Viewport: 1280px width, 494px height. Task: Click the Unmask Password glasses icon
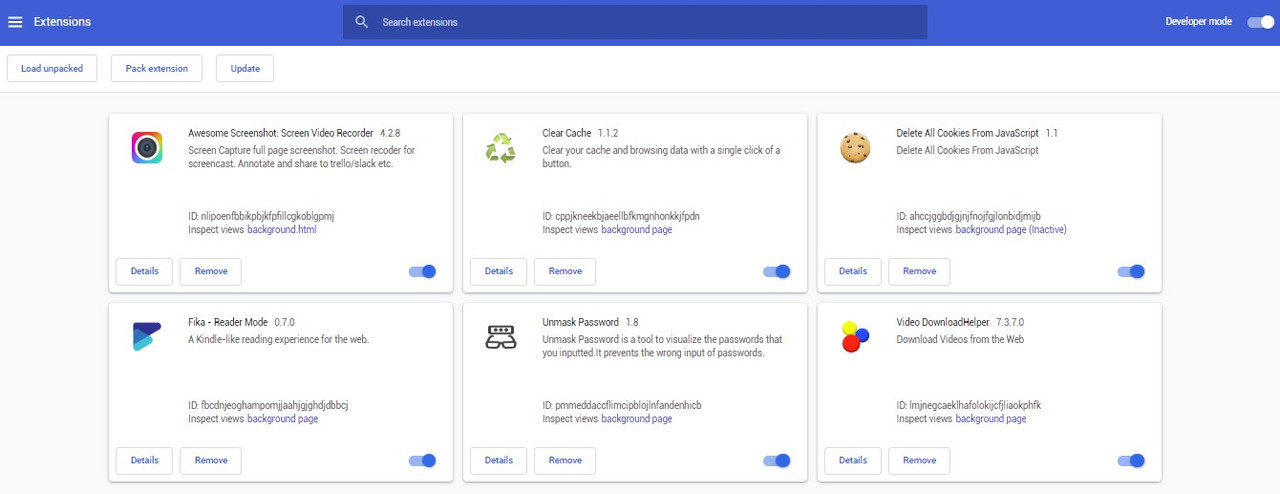(501, 337)
